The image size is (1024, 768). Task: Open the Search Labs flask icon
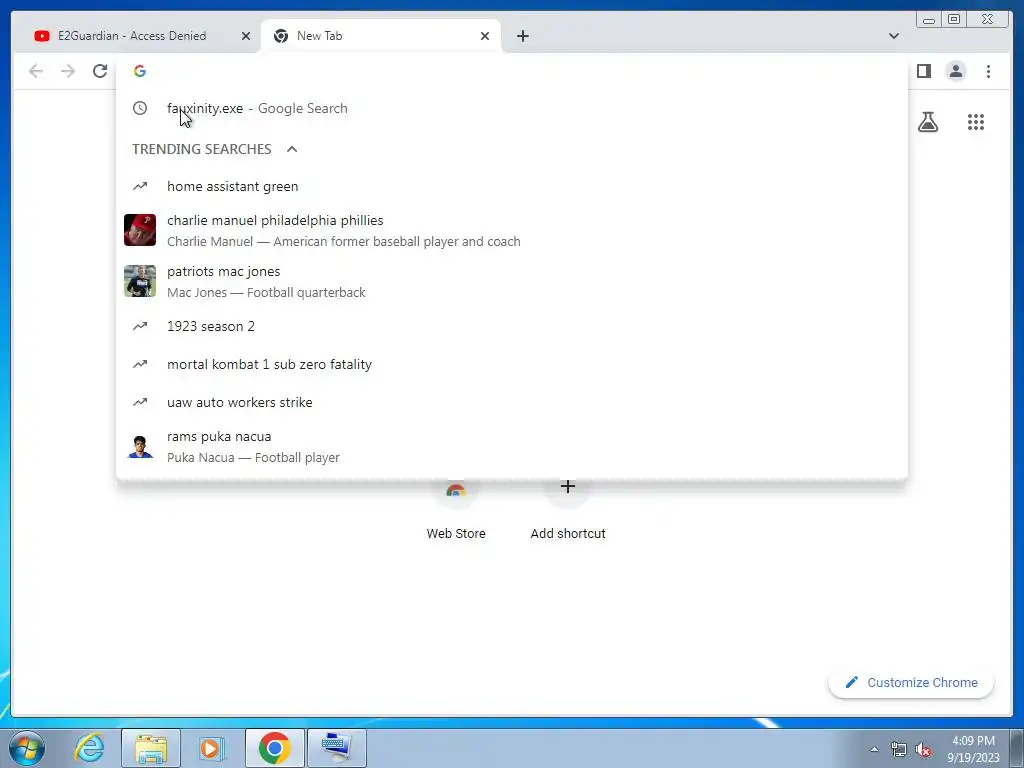click(927, 122)
